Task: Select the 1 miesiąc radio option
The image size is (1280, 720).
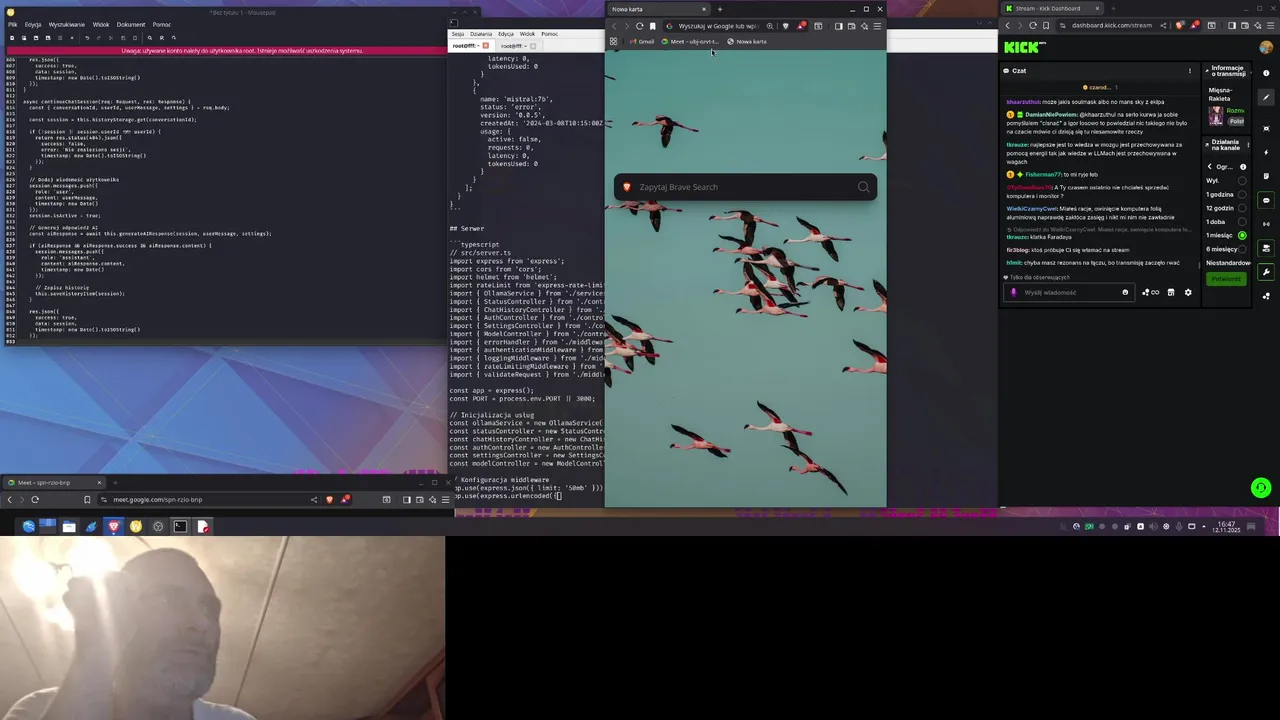Action: (x=1242, y=235)
